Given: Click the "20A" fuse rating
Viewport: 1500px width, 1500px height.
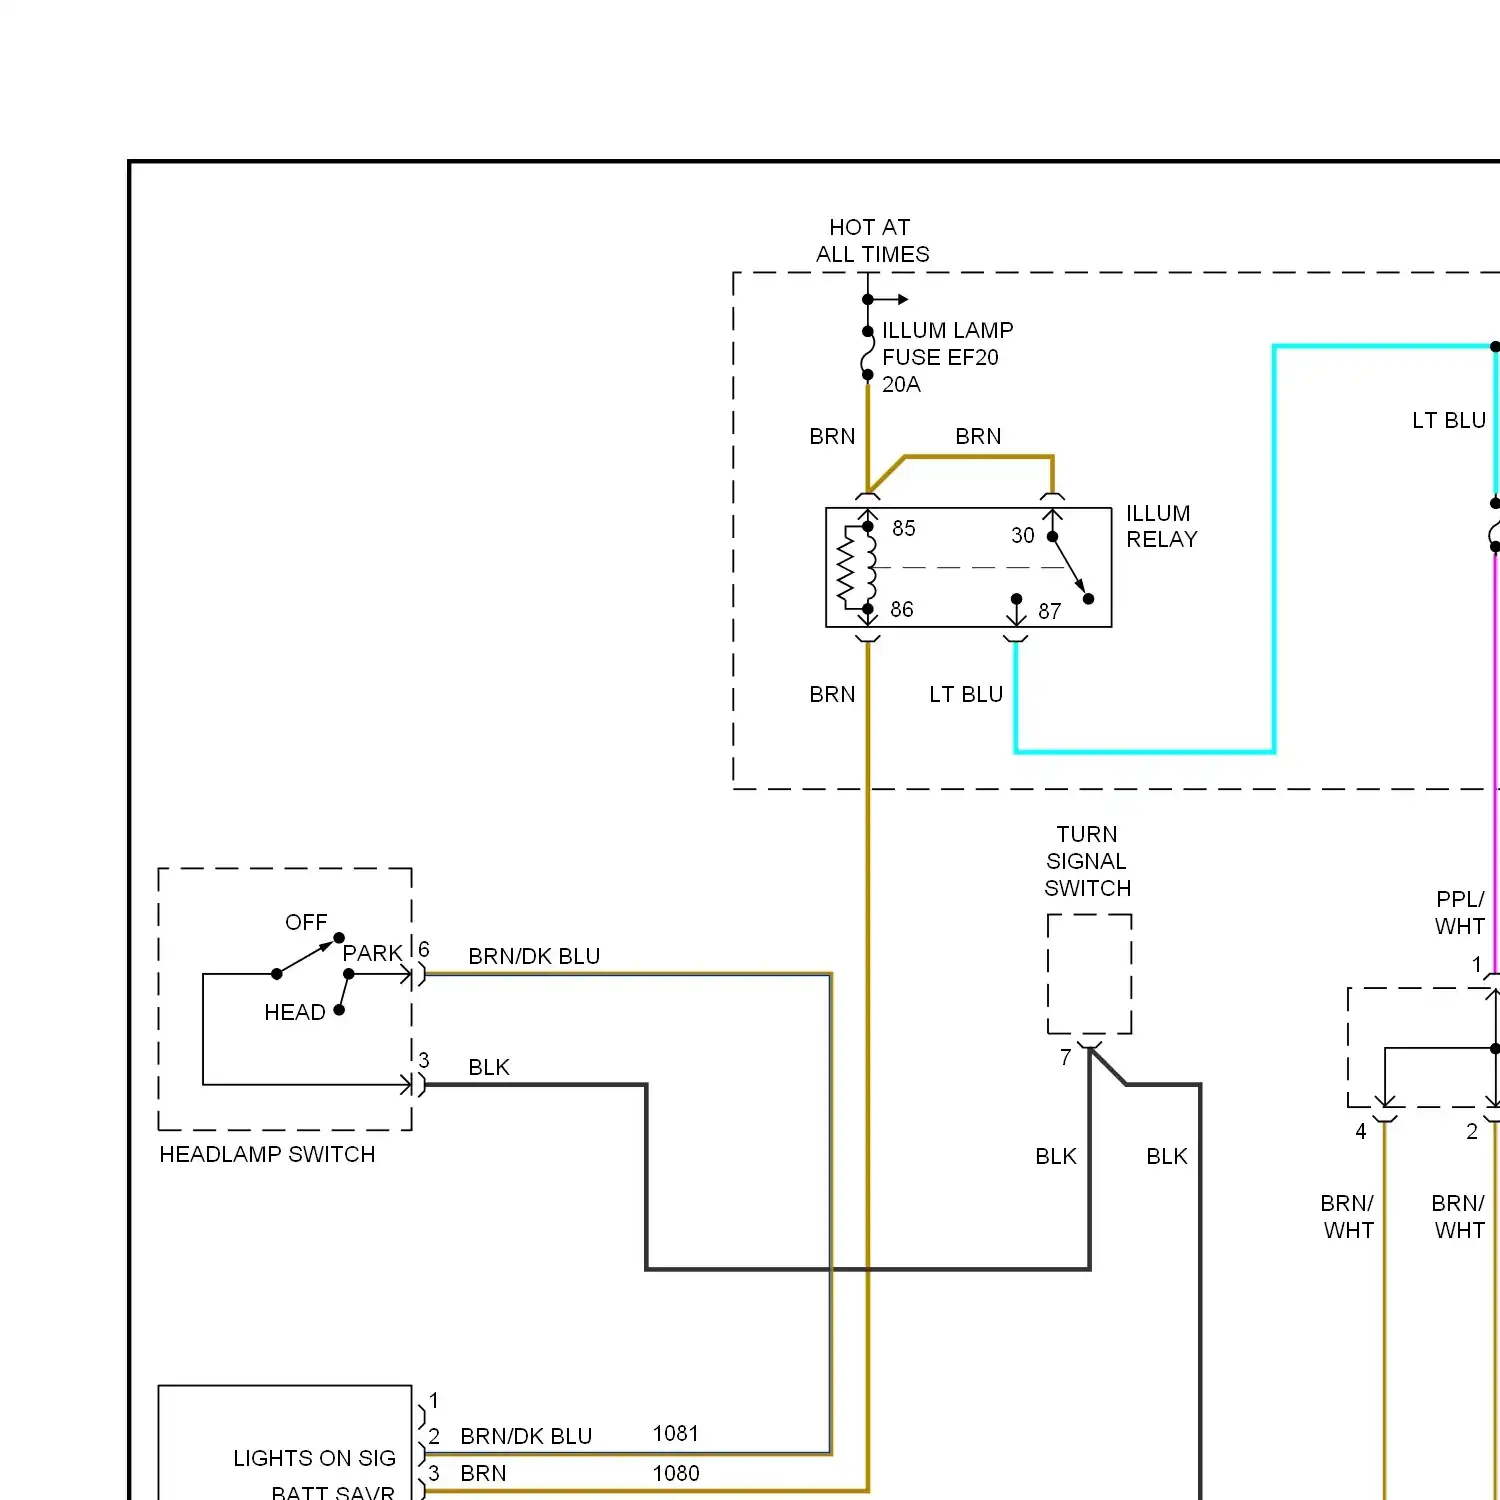Looking at the screenshot, I should [x=901, y=385].
